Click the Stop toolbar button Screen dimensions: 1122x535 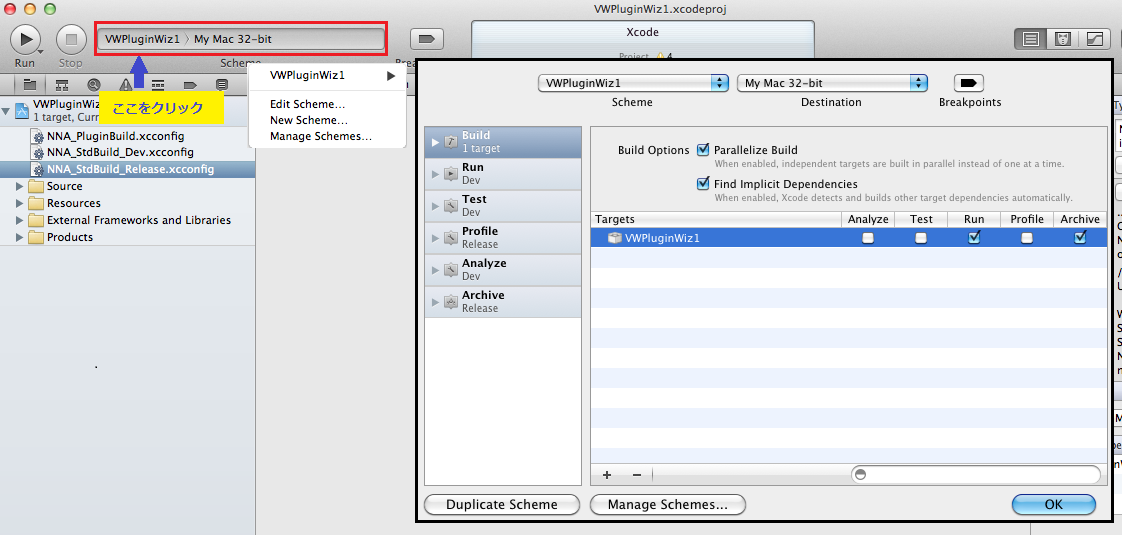[71, 39]
